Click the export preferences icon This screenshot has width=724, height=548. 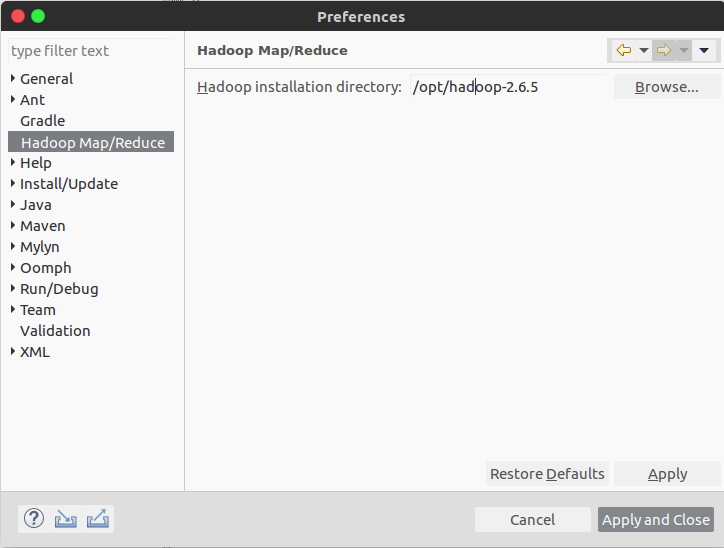point(97,519)
